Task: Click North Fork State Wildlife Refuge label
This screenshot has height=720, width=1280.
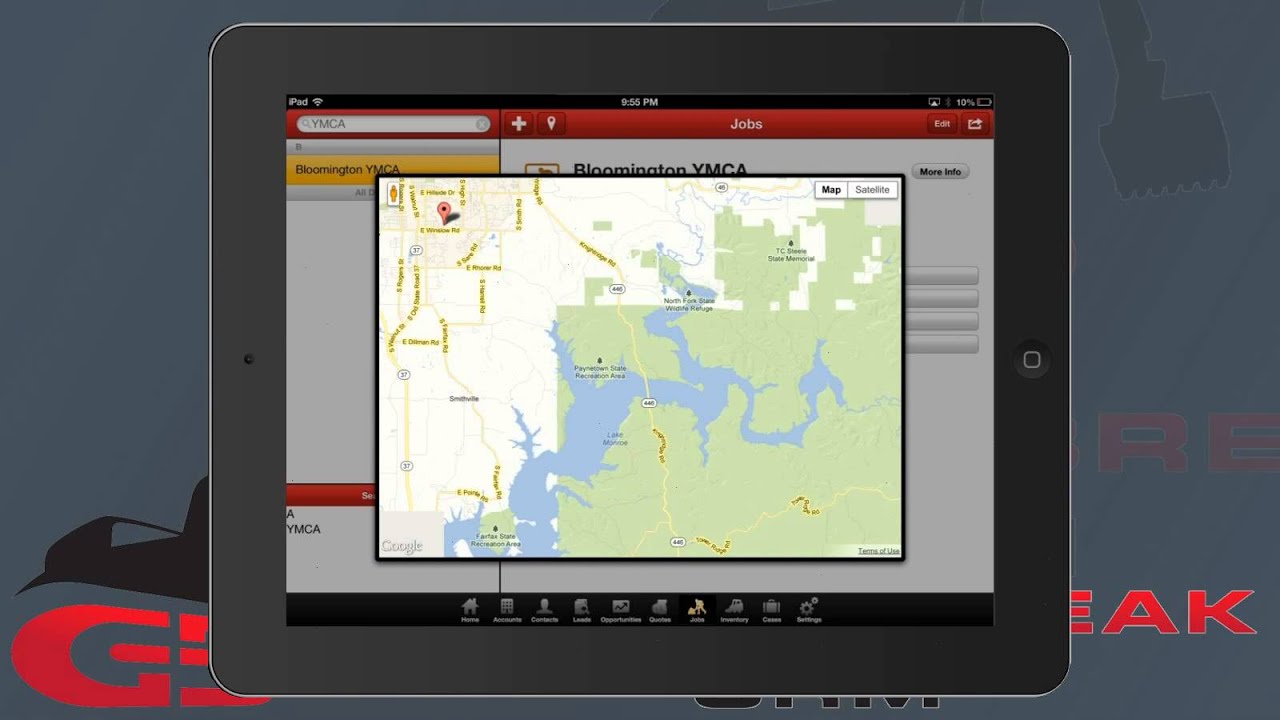Action: pyautogui.click(x=689, y=304)
